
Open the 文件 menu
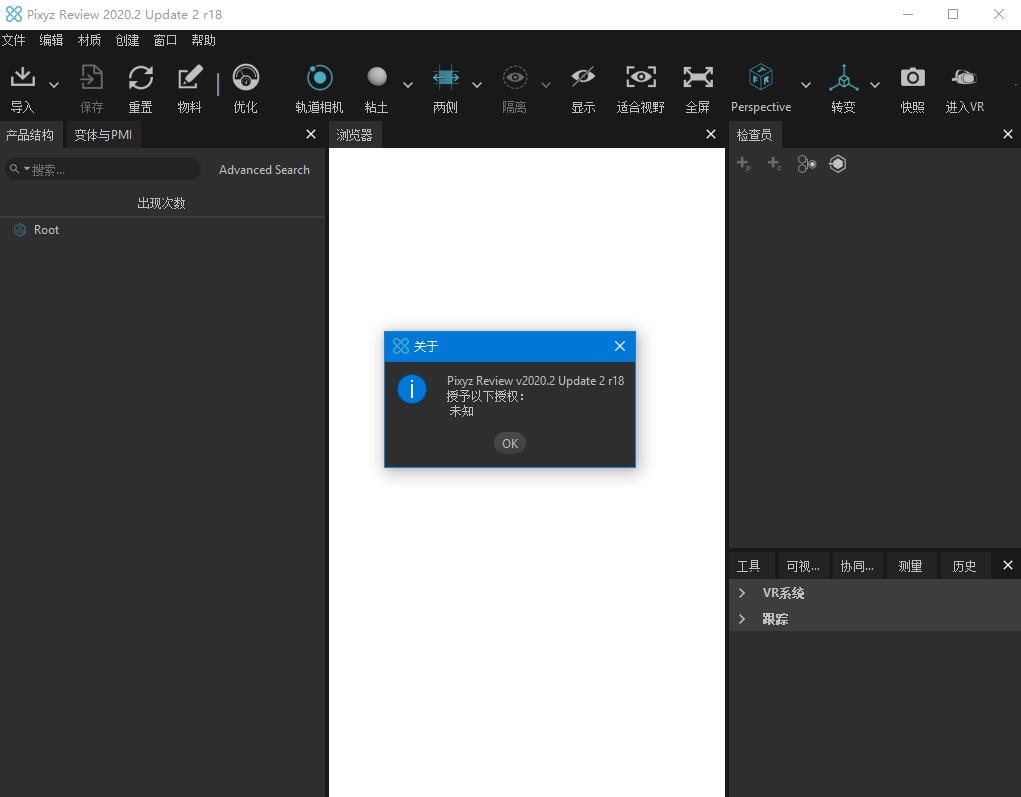pyautogui.click(x=13, y=40)
